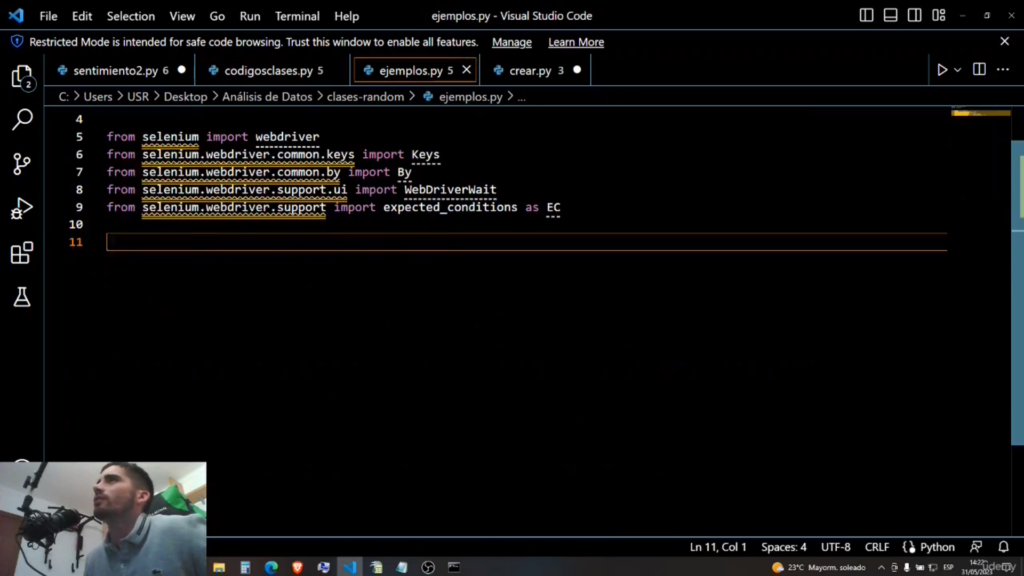Open the Search view icon
This screenshot has width=1024, height=576.
pos(21,120)
